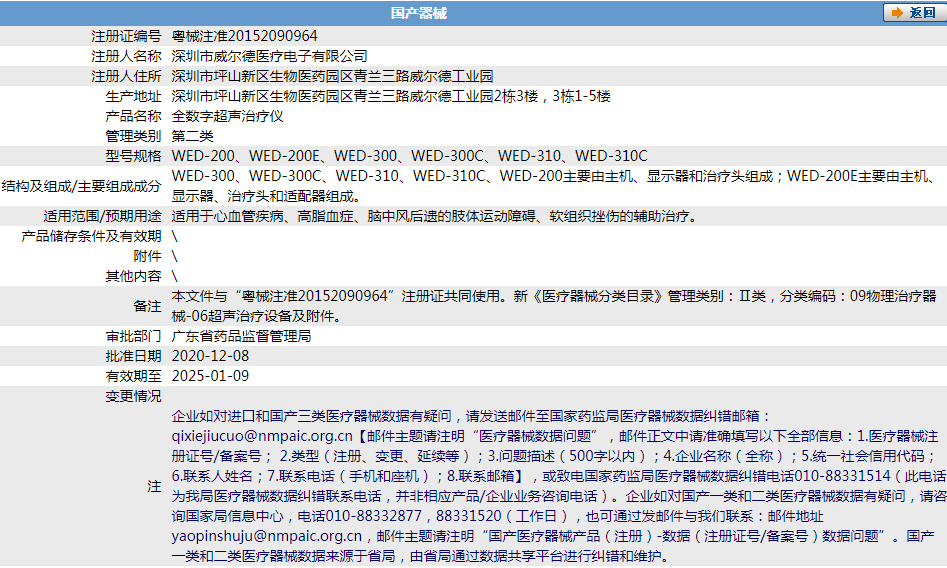This screenshot has width=947, height=568.
Task: Click the 其他内容 label
Action: click(133, 276)
